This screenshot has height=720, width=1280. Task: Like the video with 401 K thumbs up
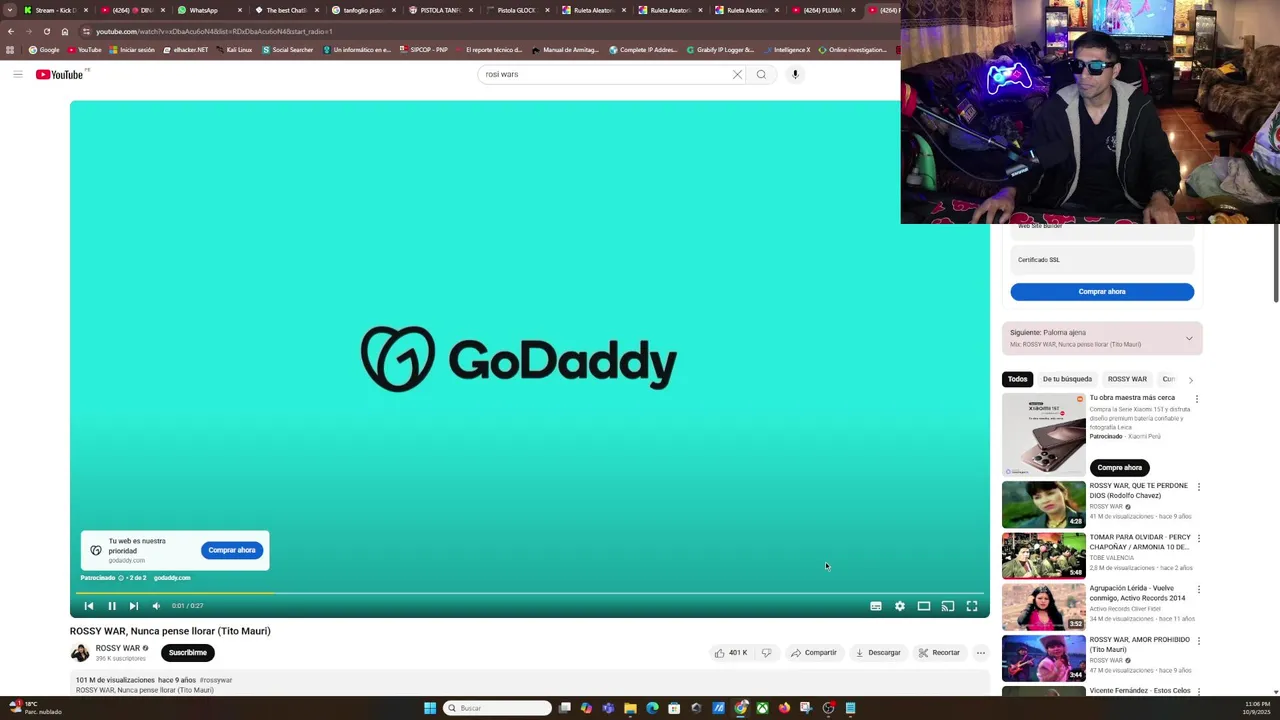click(x=730, y=653)
